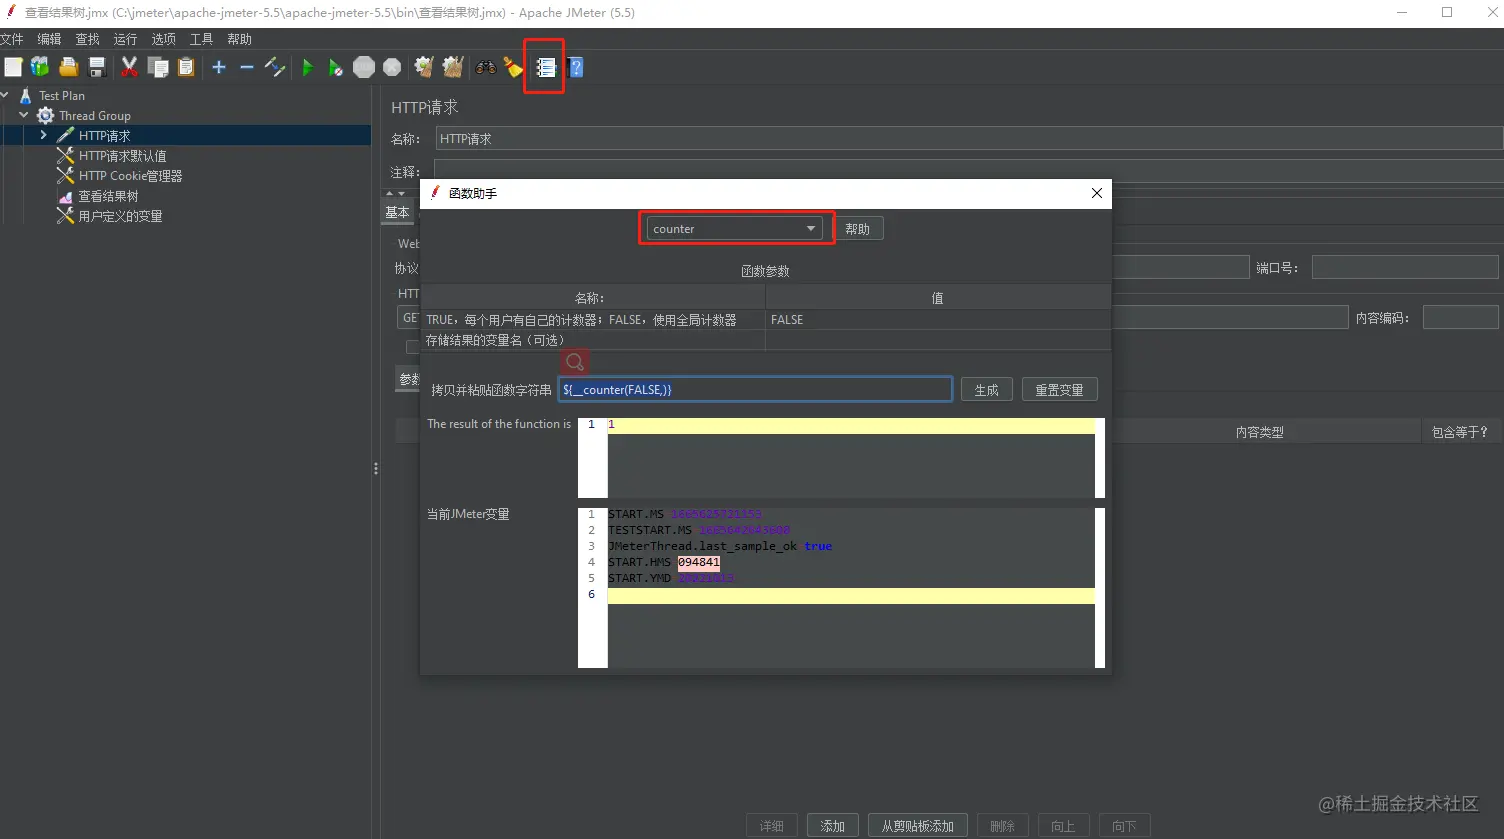Save the test plan with floppy icon
1504x839 pixels.
coord(97,67)
